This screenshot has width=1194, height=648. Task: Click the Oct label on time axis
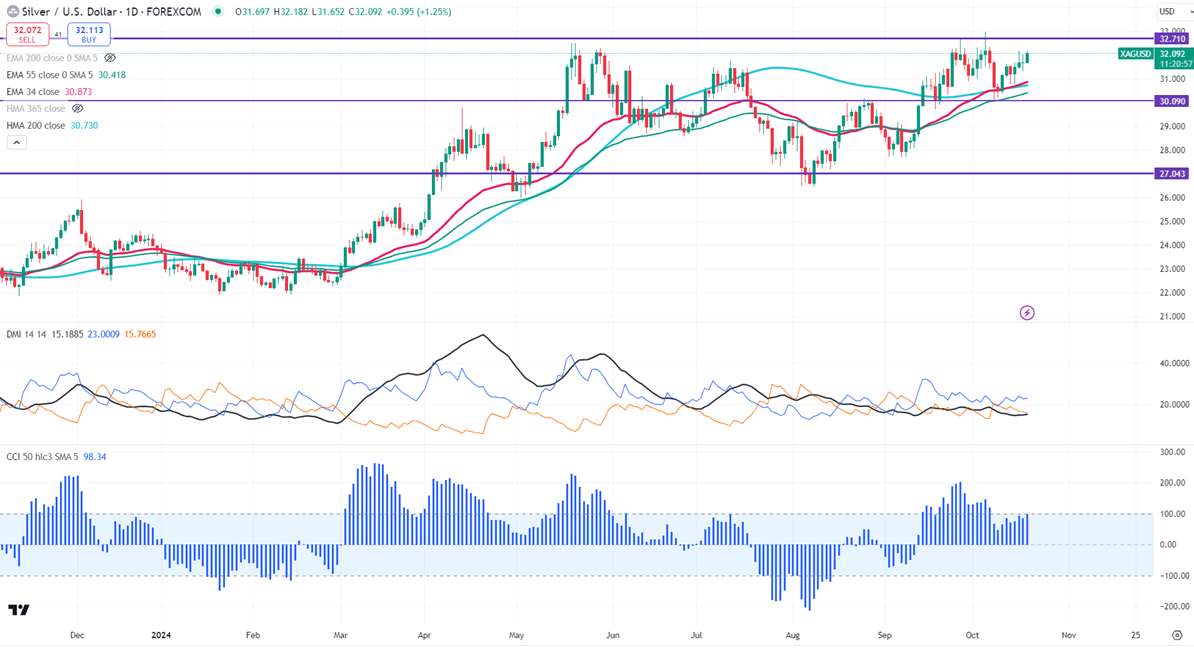click(x=972, y=635)
